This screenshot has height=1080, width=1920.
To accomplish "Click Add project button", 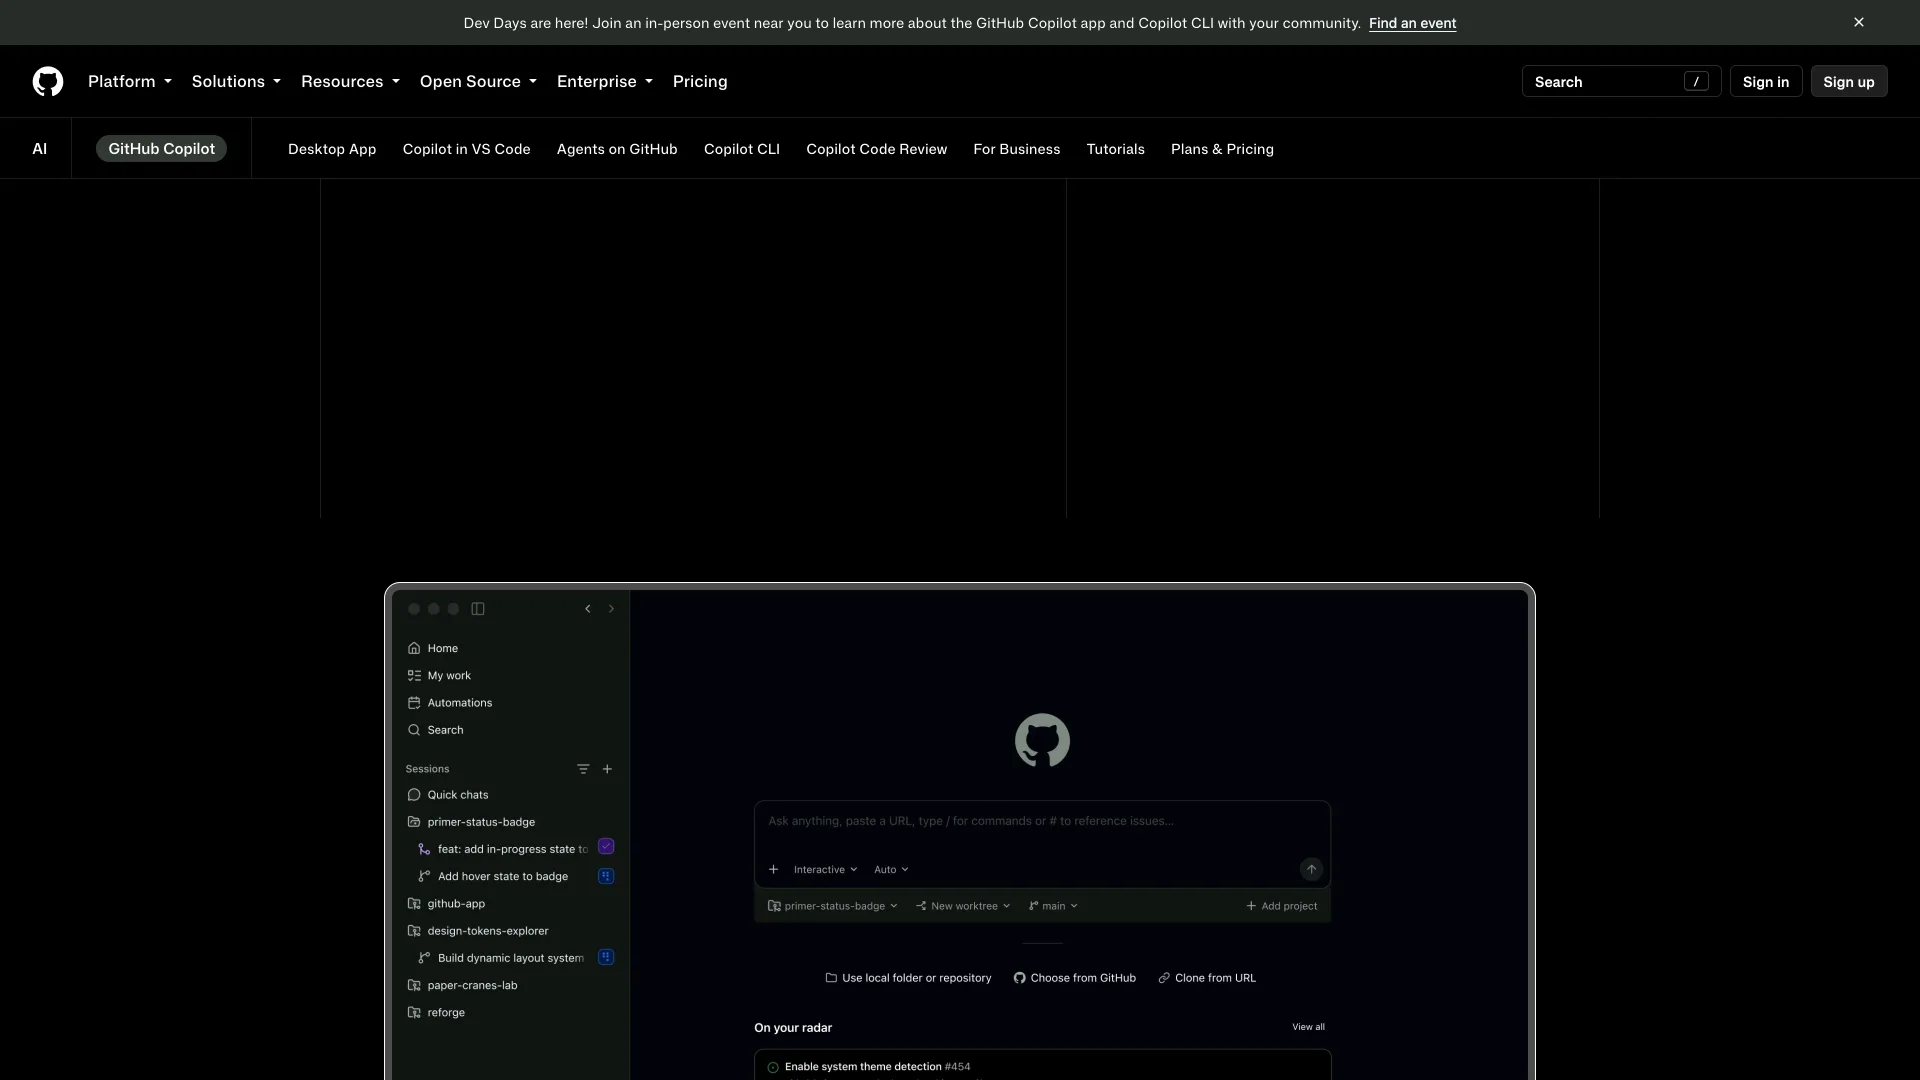I will tap(1281, 906).
